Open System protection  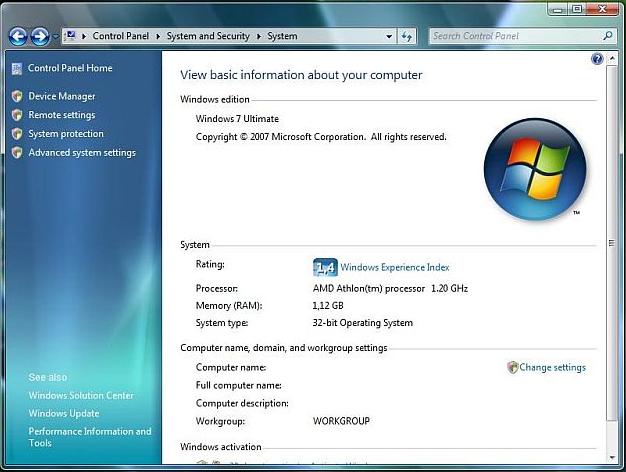pyautogui.click(x=66, y=134)
